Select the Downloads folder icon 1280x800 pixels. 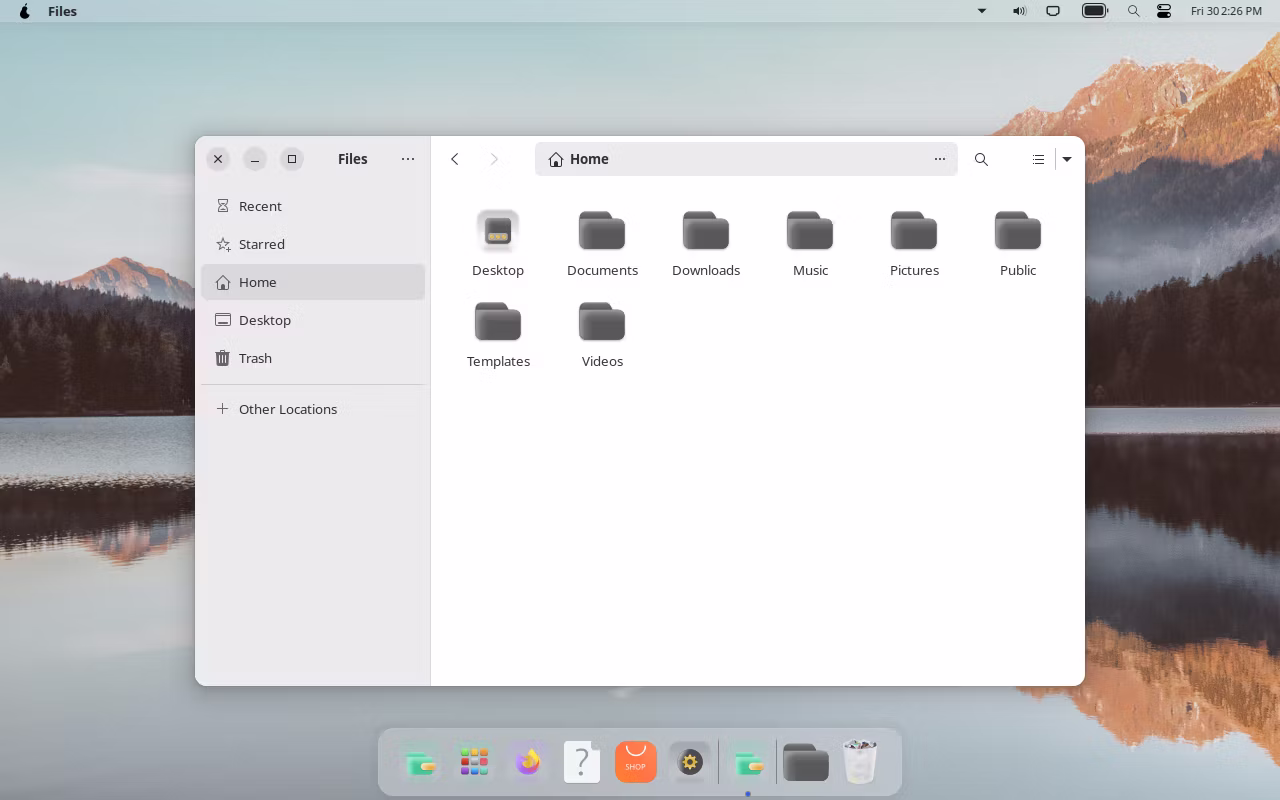pyautogui.click(x=706, y=232)
